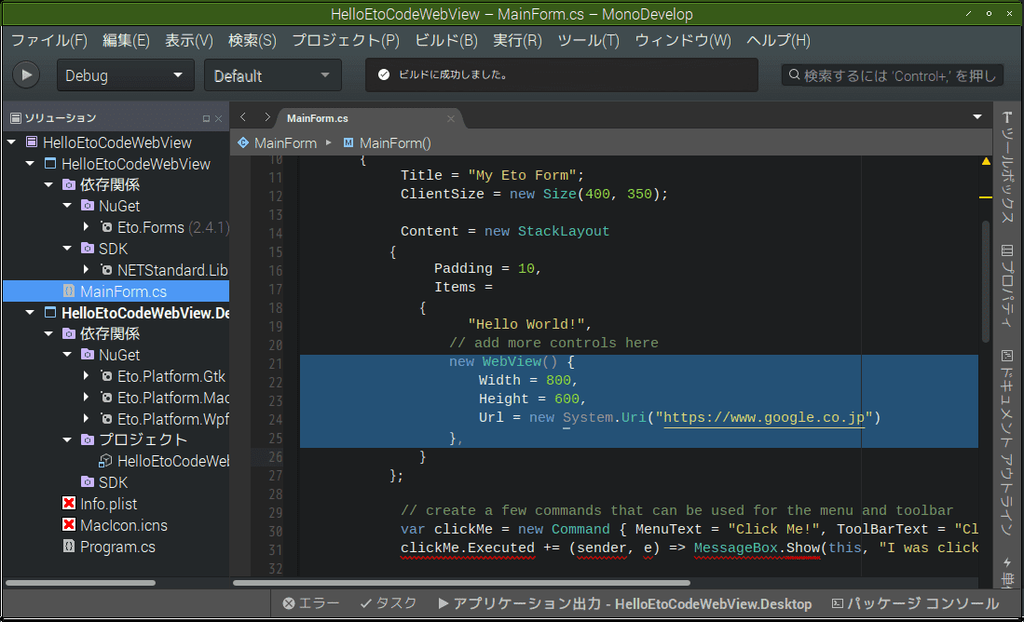This screenshot has width=1024, height=622.
Task: Expand the Eto.Forms (2.4.1) package node
Action: coord(85,227)
